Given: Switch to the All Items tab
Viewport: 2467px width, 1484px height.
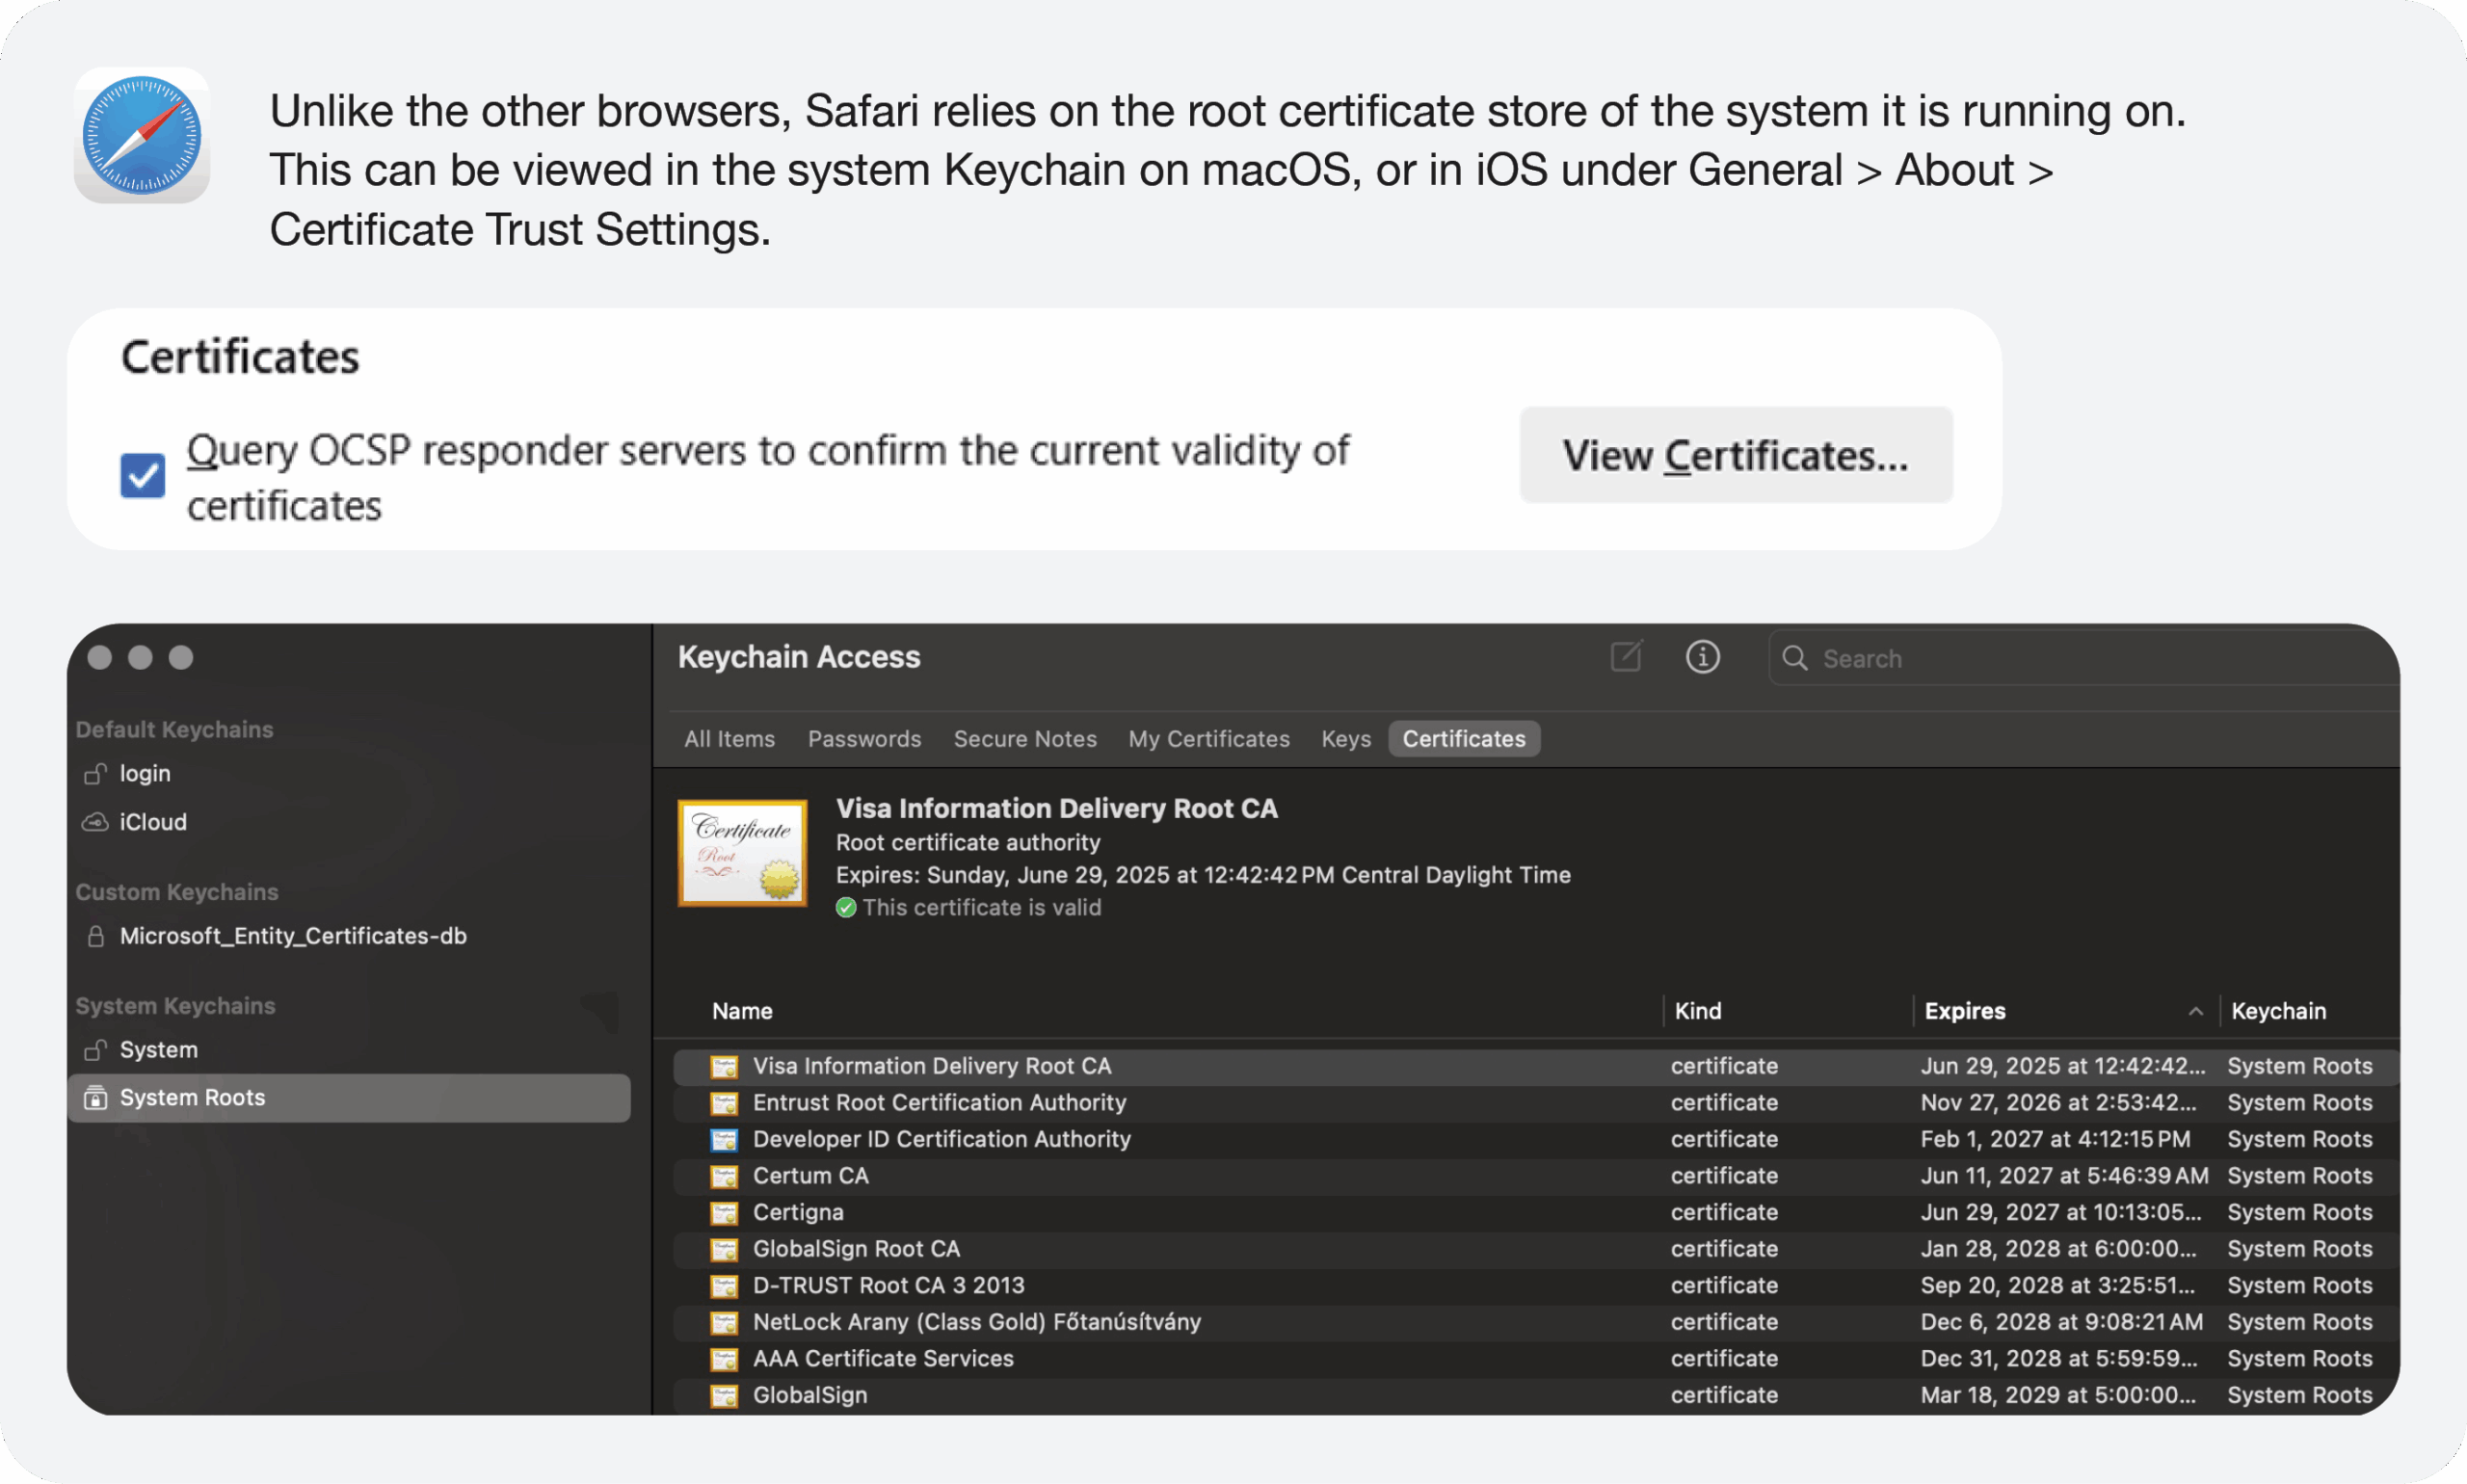Looking at the screenshot, I should 729,739.
